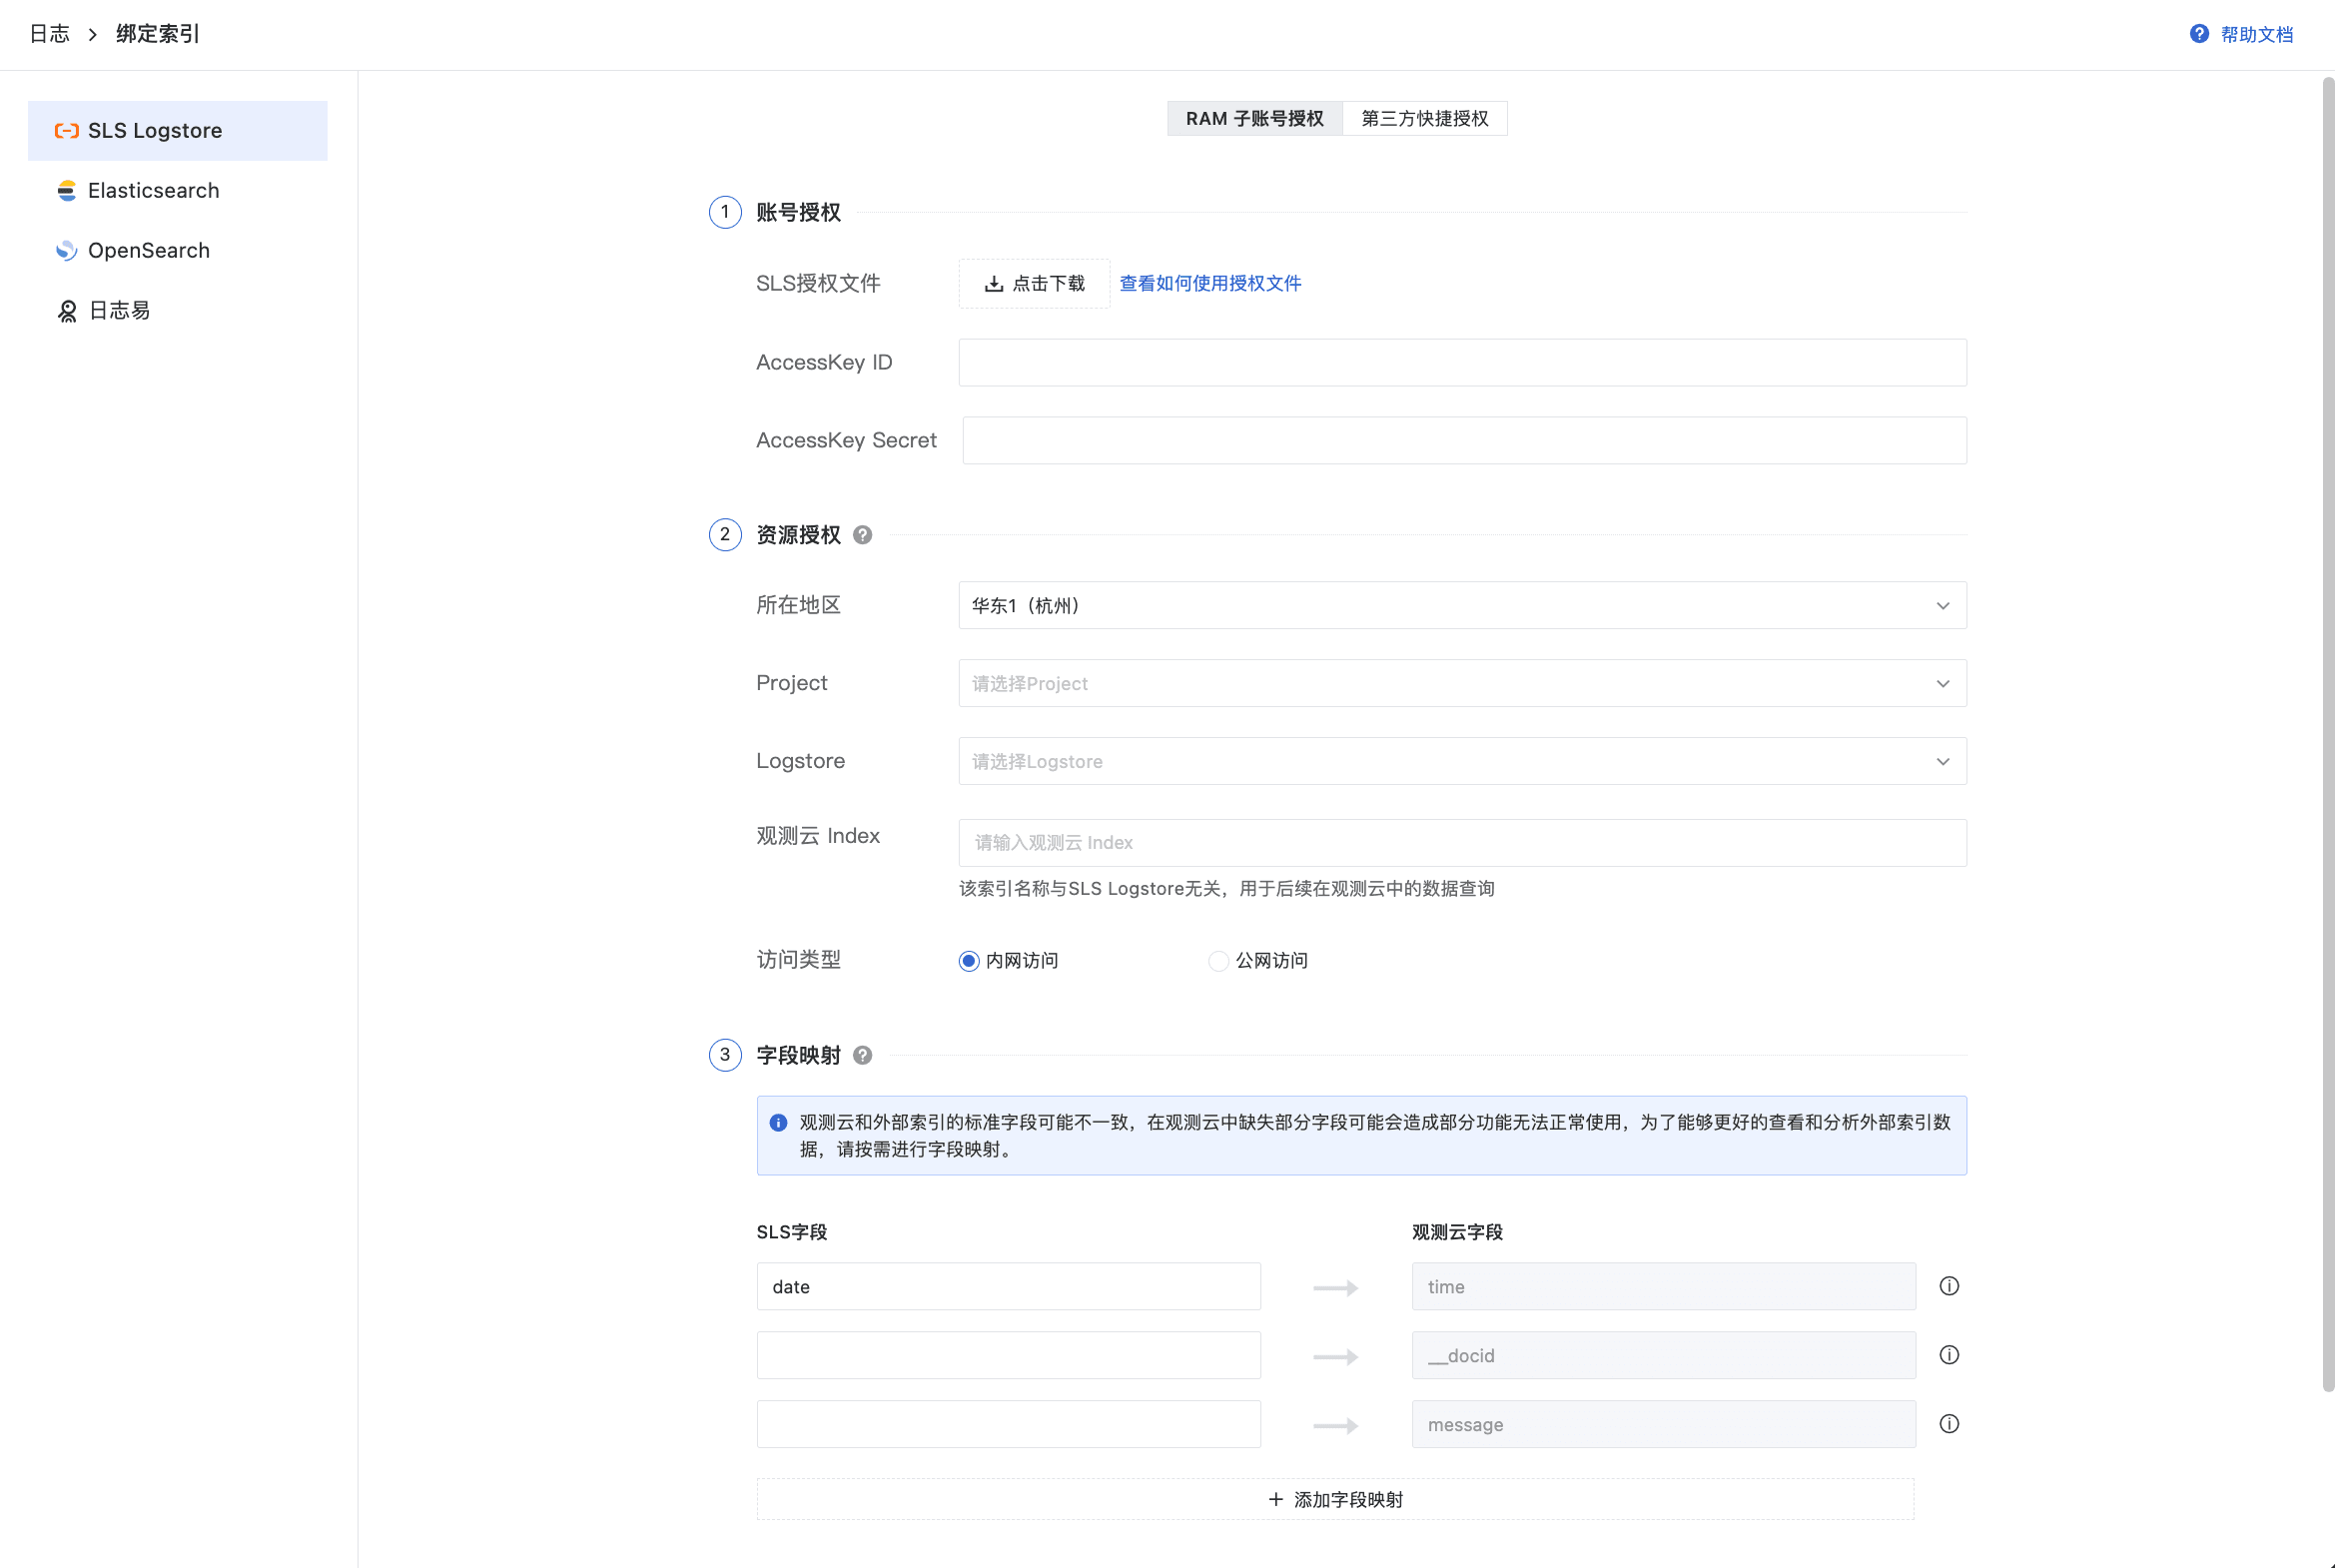Select Elasticsearch in the sidebar
Screen dimensions: 2335x1568
[x=178, y=191]
